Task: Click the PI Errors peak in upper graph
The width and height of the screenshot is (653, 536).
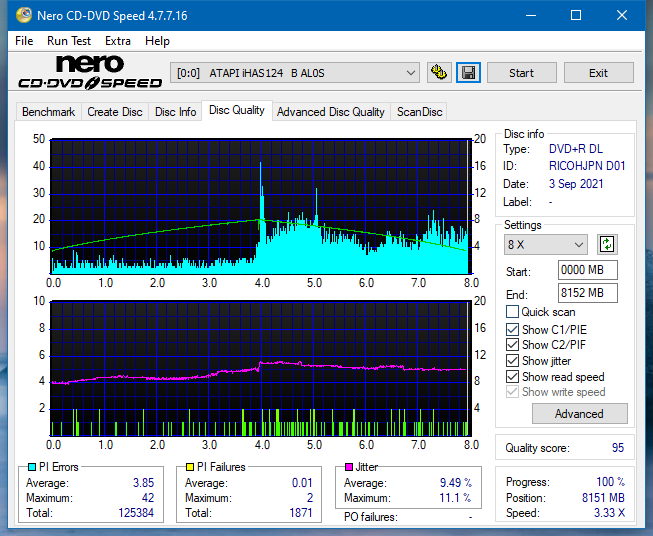Action: click(261, 163)
